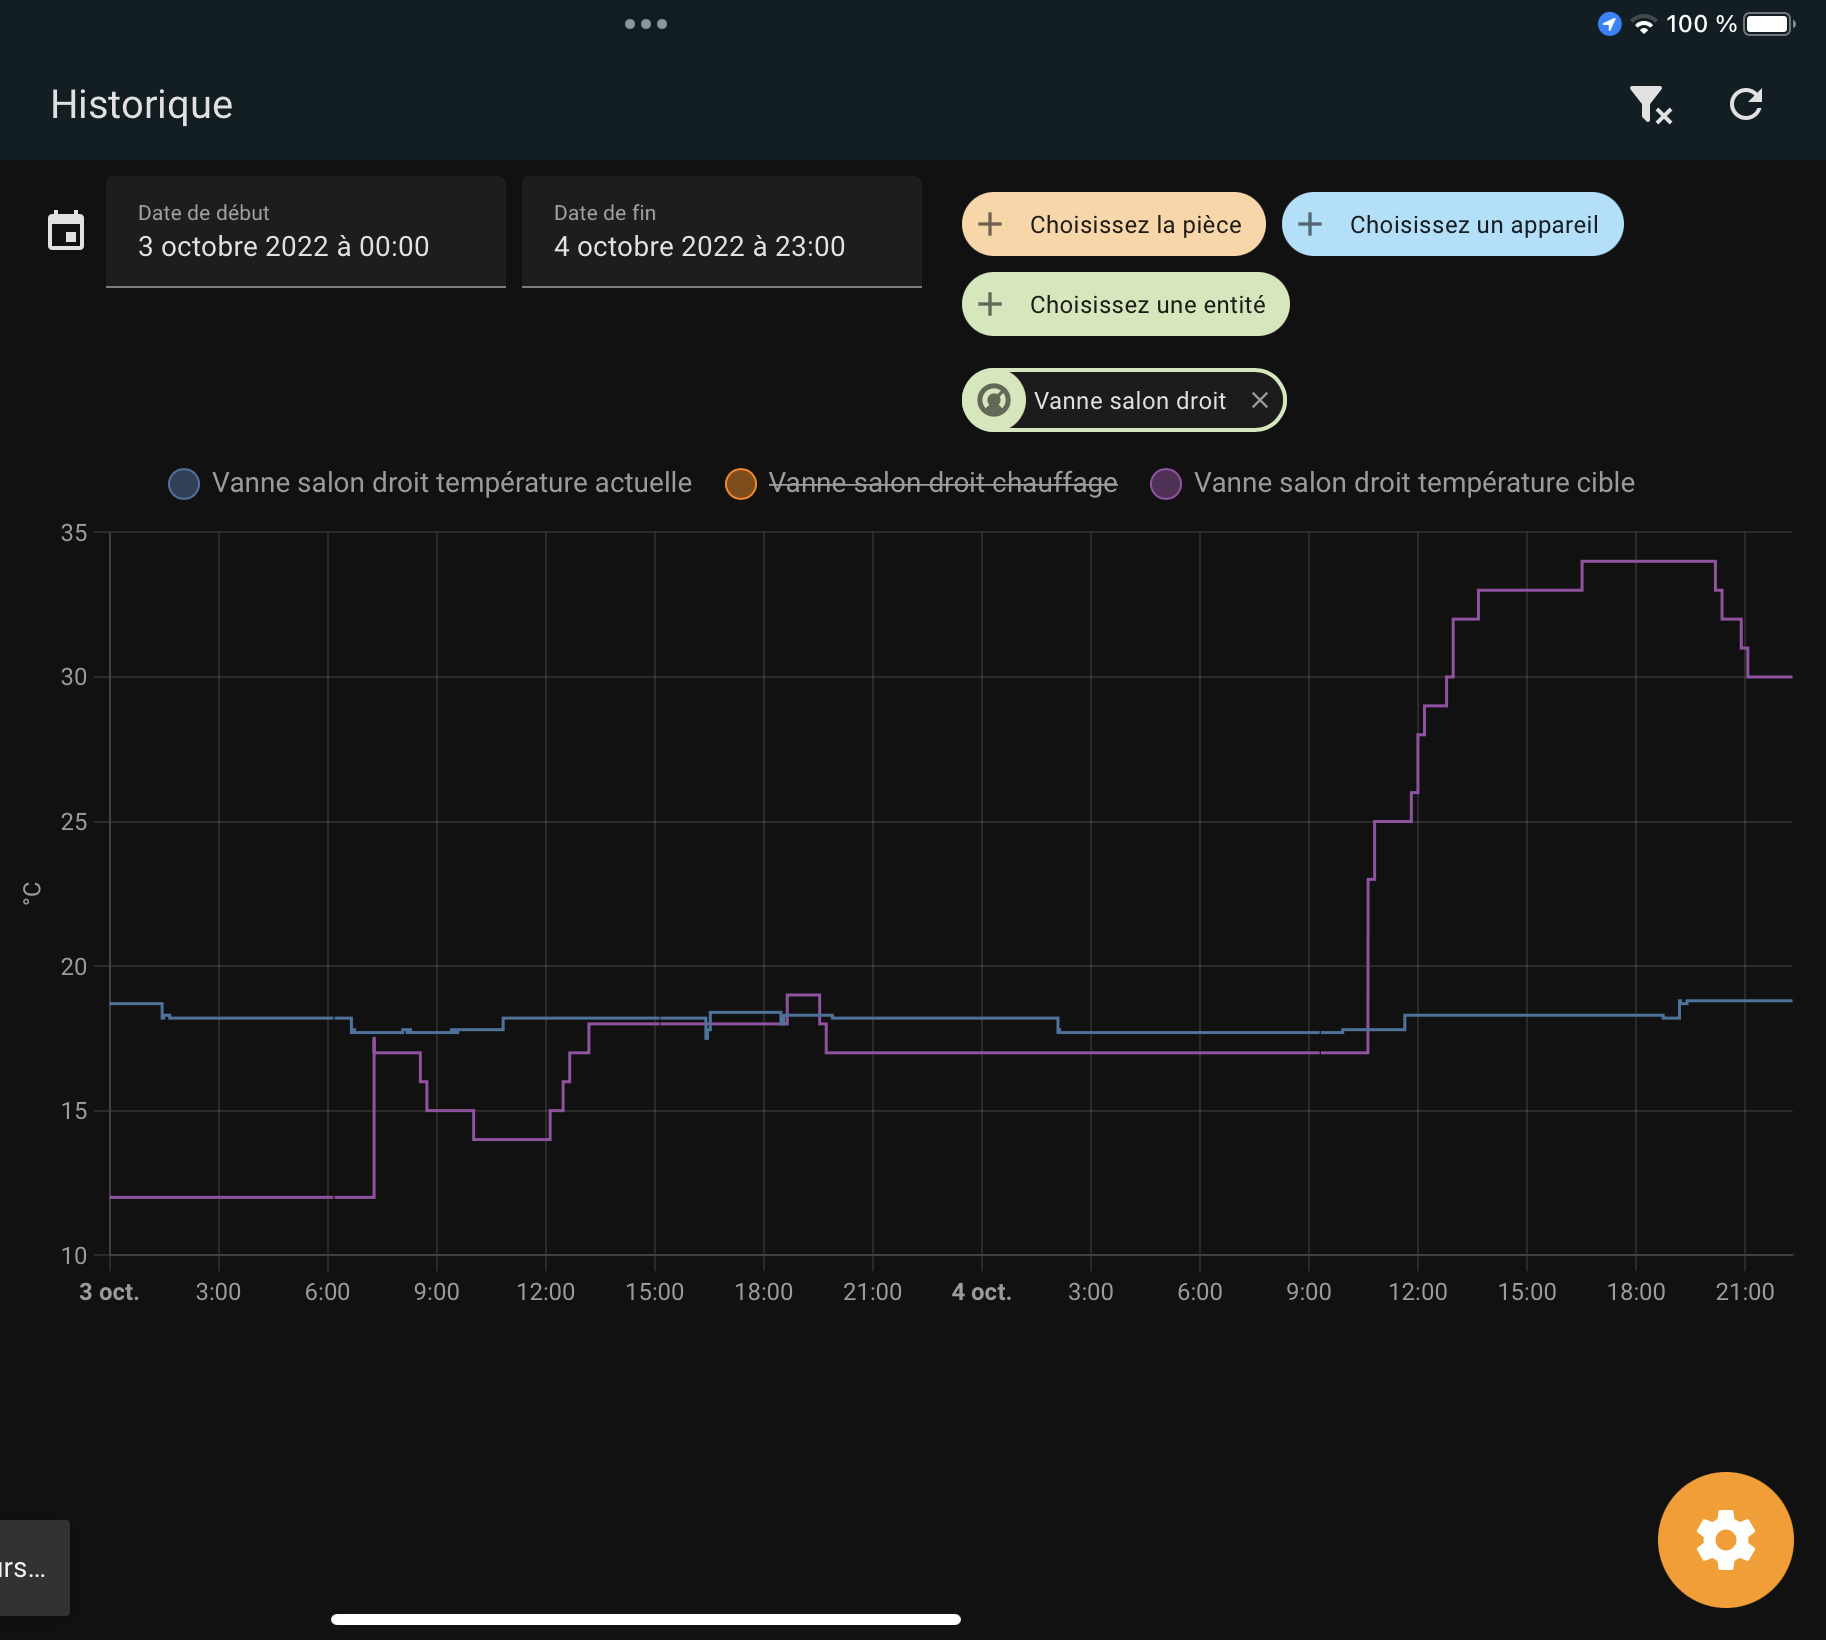This screenshot has width=1826, height=1640.
Task: Click the avatar icon on Vanne salon droit chip
Action: [995, 399]
